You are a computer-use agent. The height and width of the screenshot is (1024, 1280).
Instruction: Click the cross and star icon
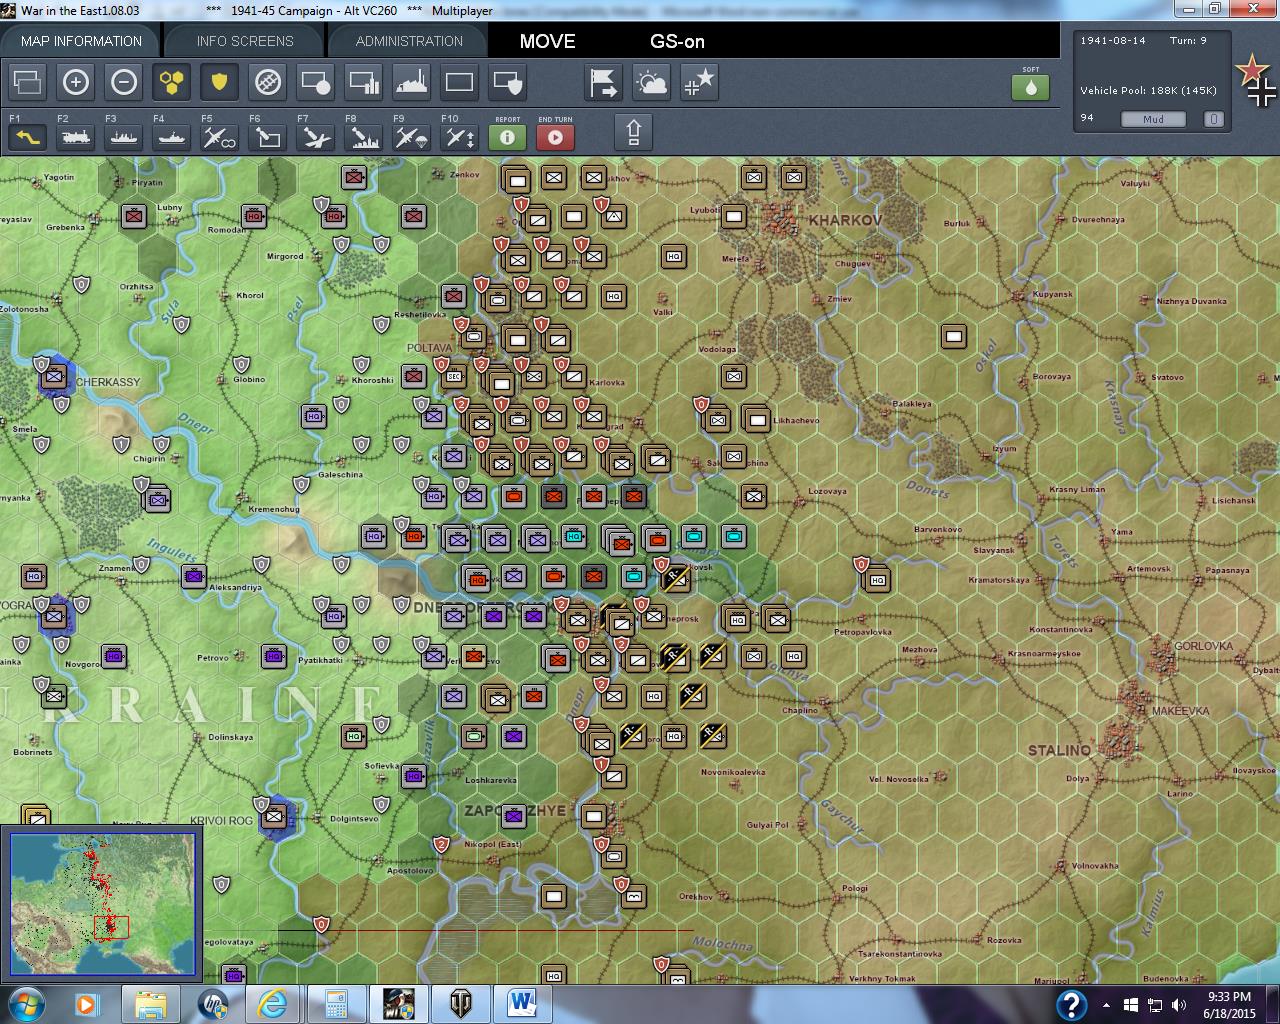[700, 82]
